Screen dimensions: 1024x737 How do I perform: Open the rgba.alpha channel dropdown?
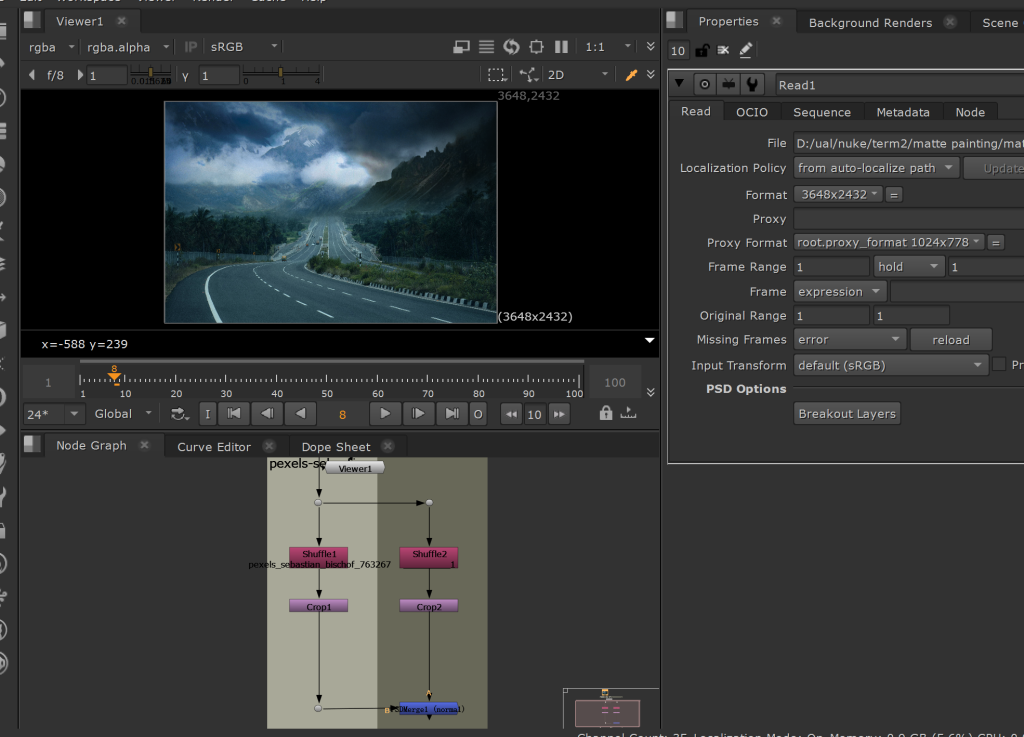127,47
